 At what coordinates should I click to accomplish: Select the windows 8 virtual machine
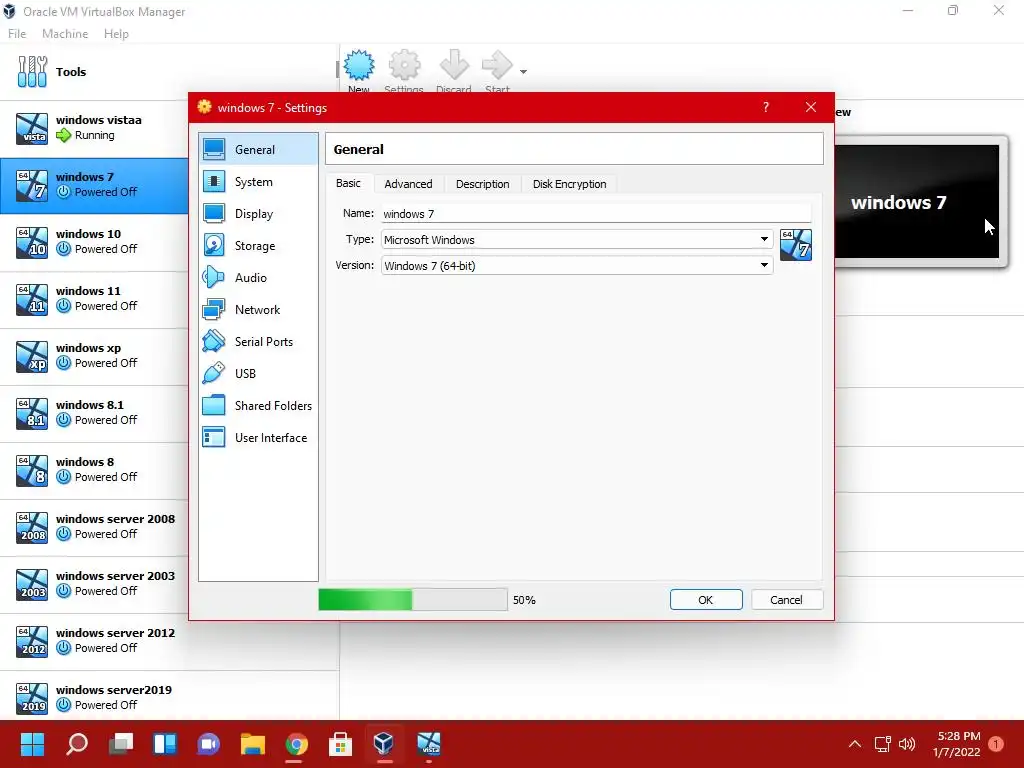(x=94, y=470)
